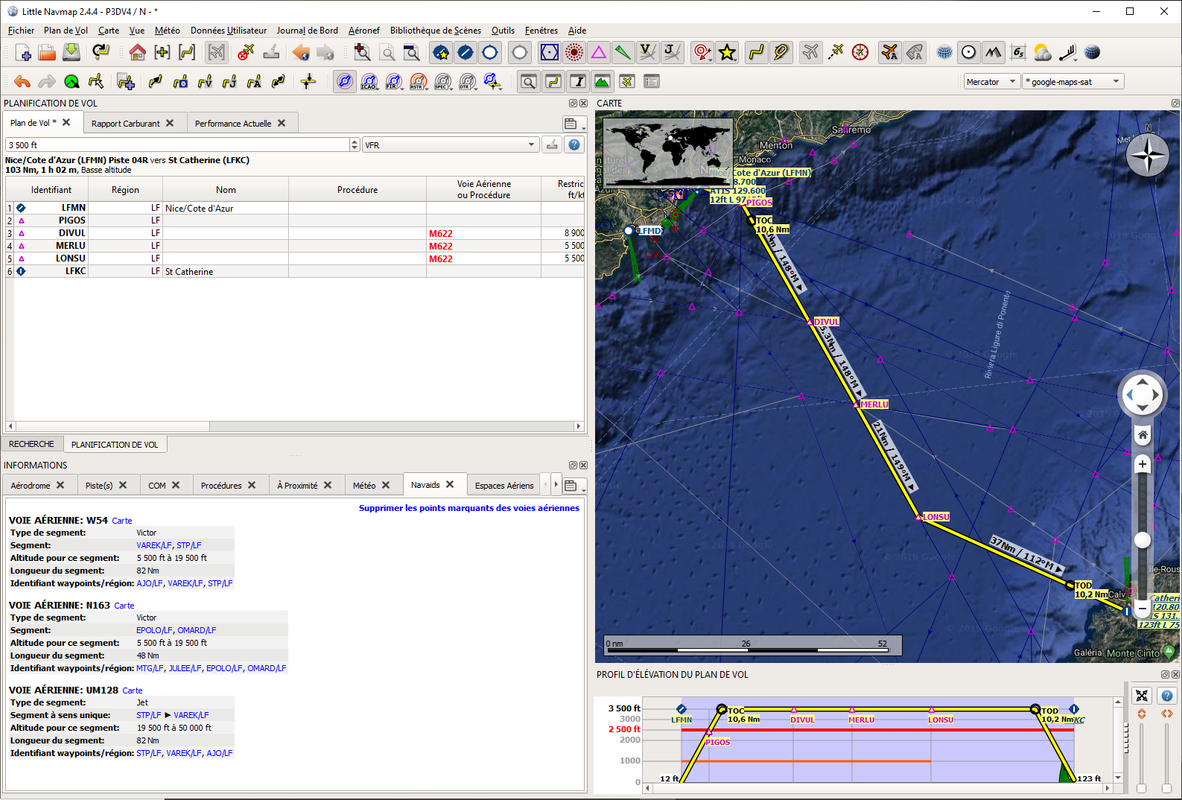1182x800 pixels.
Task: Toggle hillshading on map
Action: click(x=994, y=52)
